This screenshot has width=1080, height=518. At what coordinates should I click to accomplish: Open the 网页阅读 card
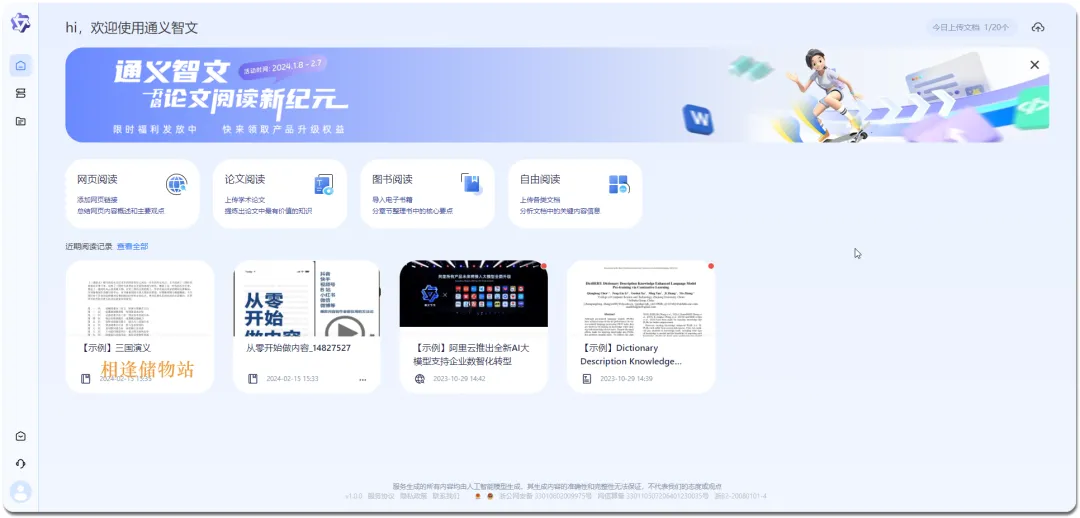click(133, 194)
